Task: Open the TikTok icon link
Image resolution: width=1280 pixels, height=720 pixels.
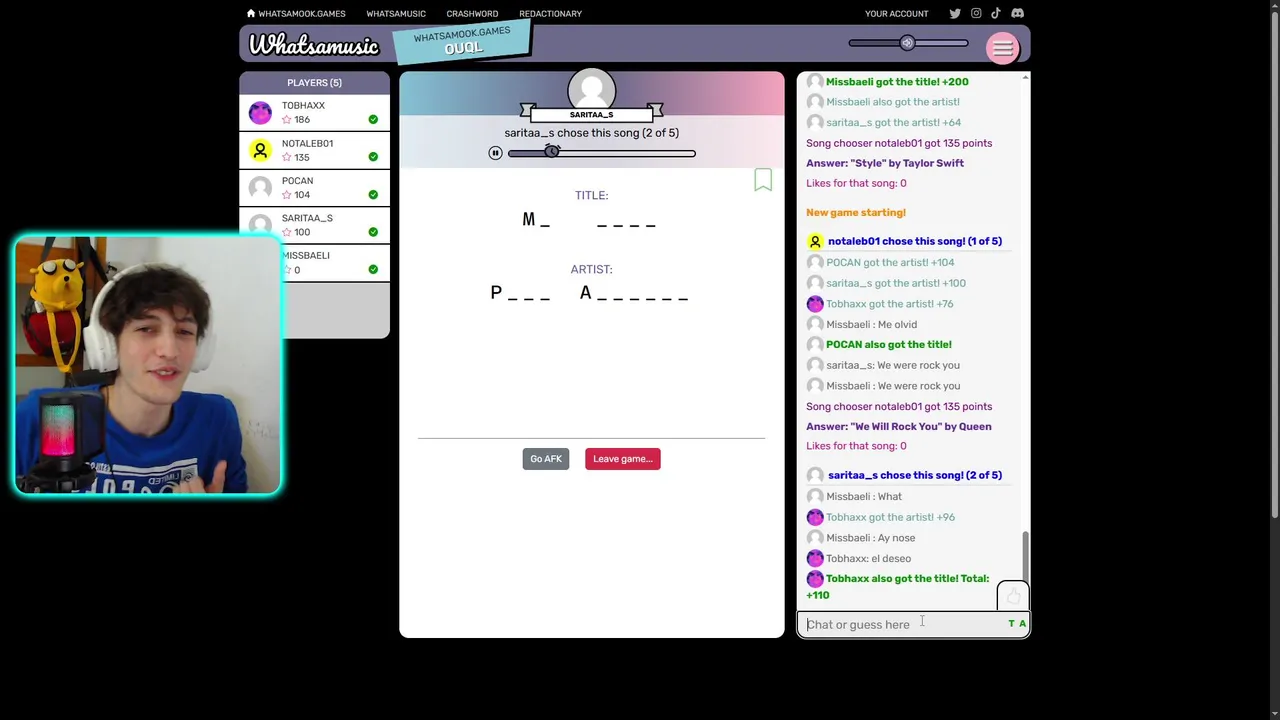Action: [x=996, y=13]
